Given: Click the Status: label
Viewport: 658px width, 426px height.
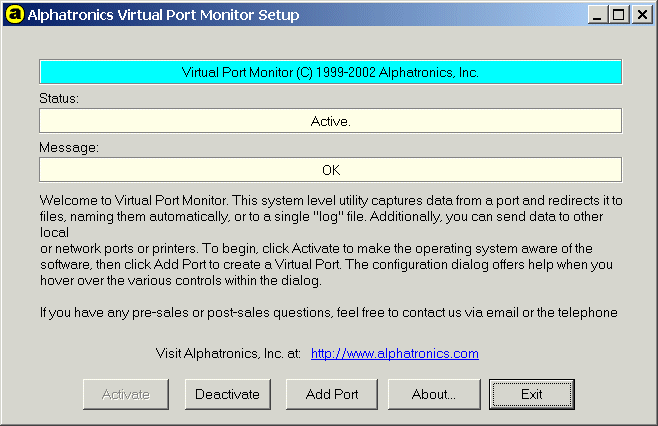Looking at the screenshot, I should pos(59,99).
